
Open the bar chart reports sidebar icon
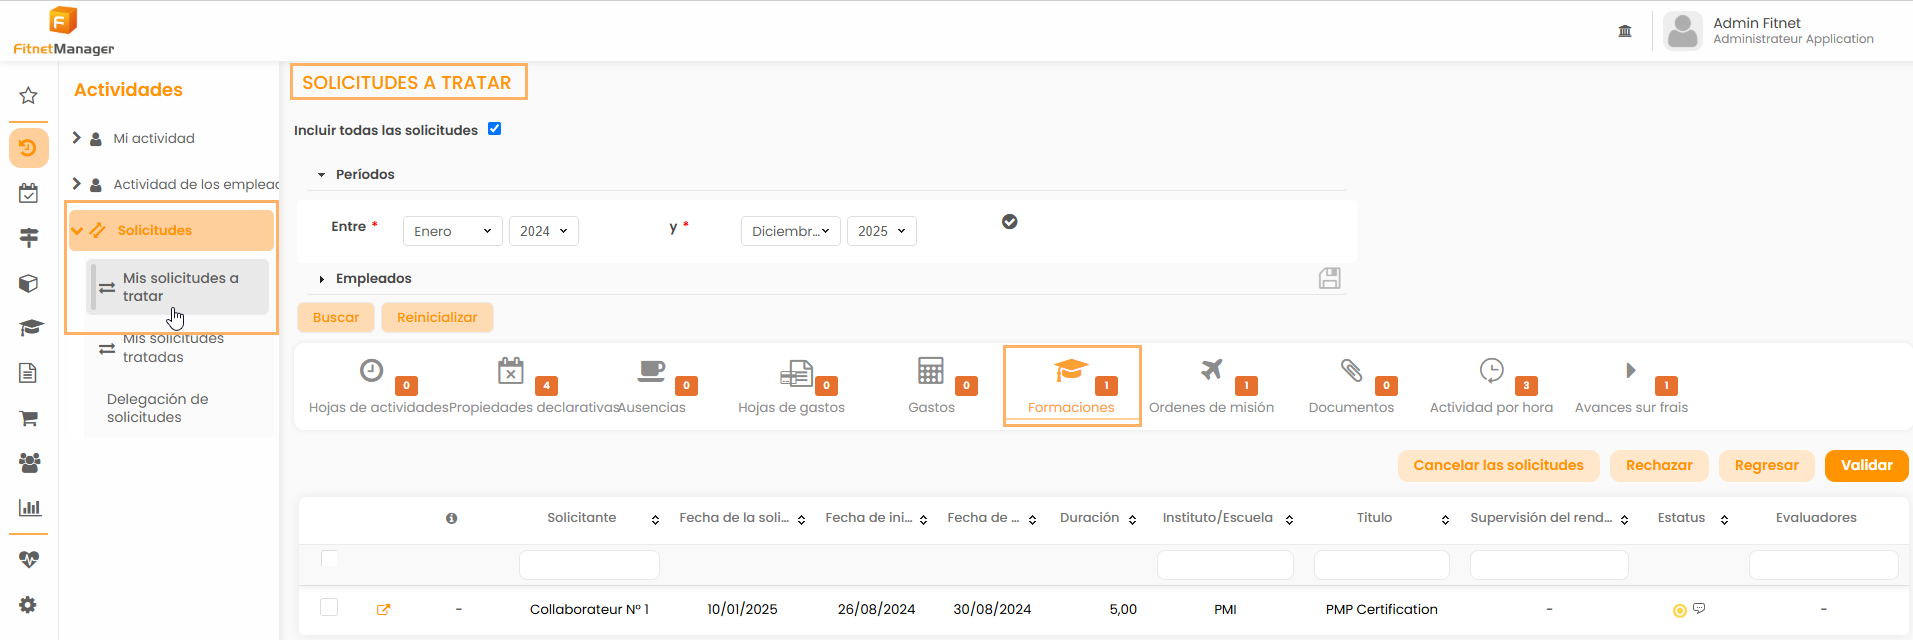[x=29, y=507]
